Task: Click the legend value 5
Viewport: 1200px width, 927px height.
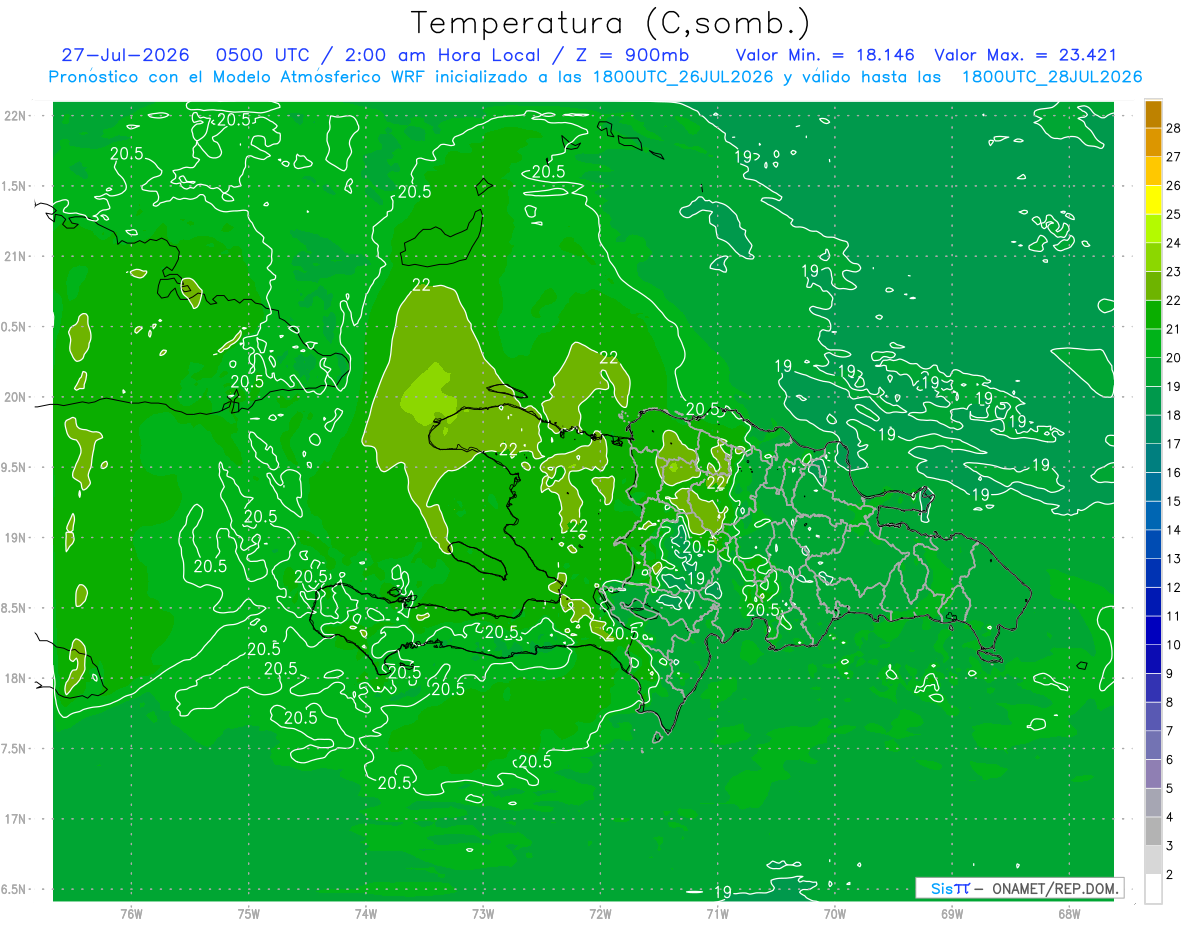Action: click(x=1170, y=788)
